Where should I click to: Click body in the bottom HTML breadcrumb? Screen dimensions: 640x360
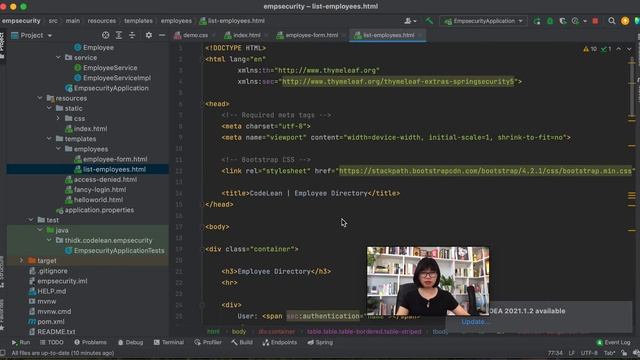(x=239, y=332)
